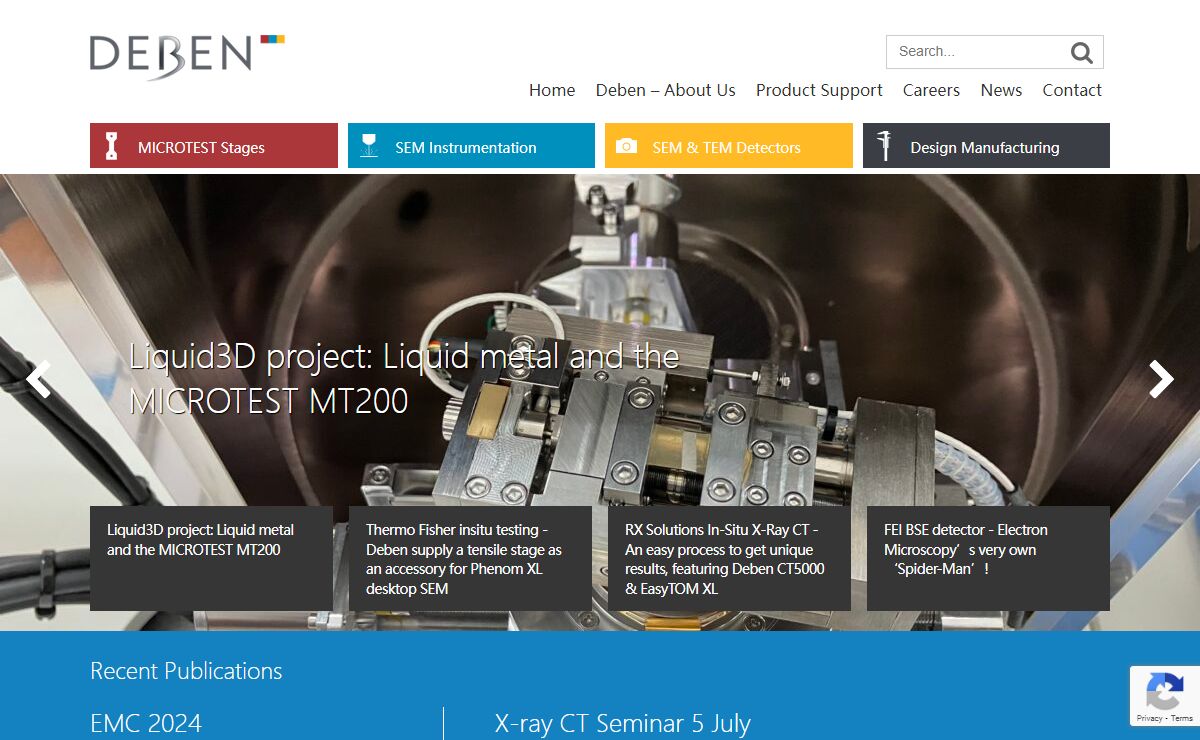Open the Contact page
Image resolution: width=1200 pixels, height=740 pixels.
(x=1072, y=90)
